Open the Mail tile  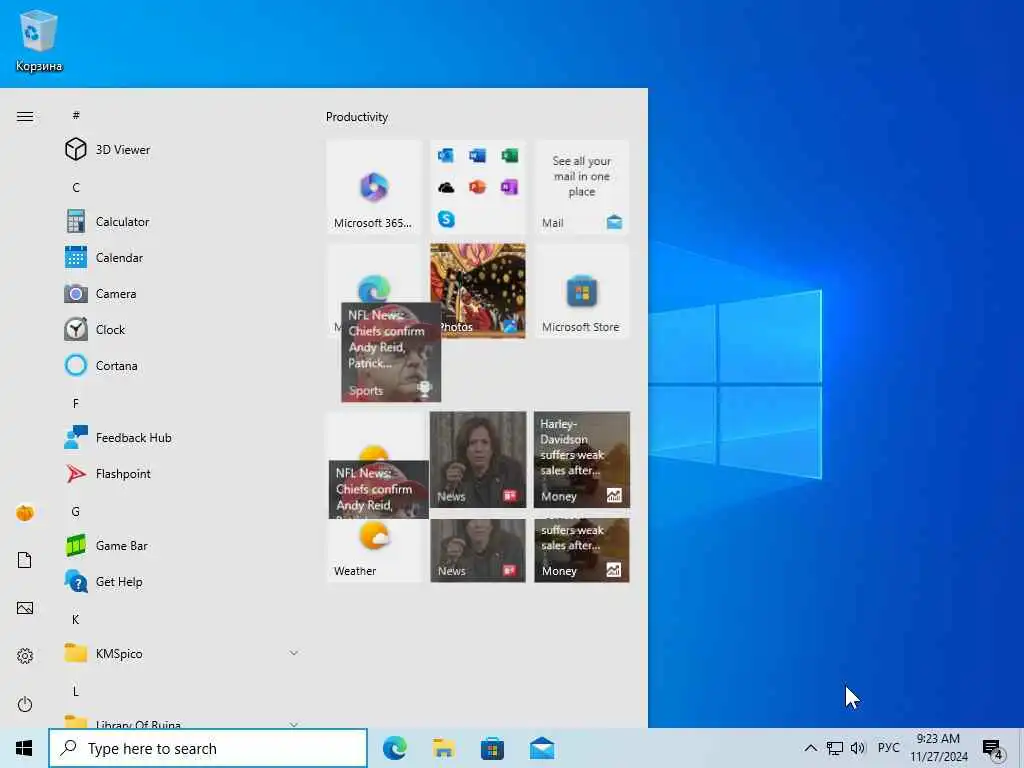point(582,187)
